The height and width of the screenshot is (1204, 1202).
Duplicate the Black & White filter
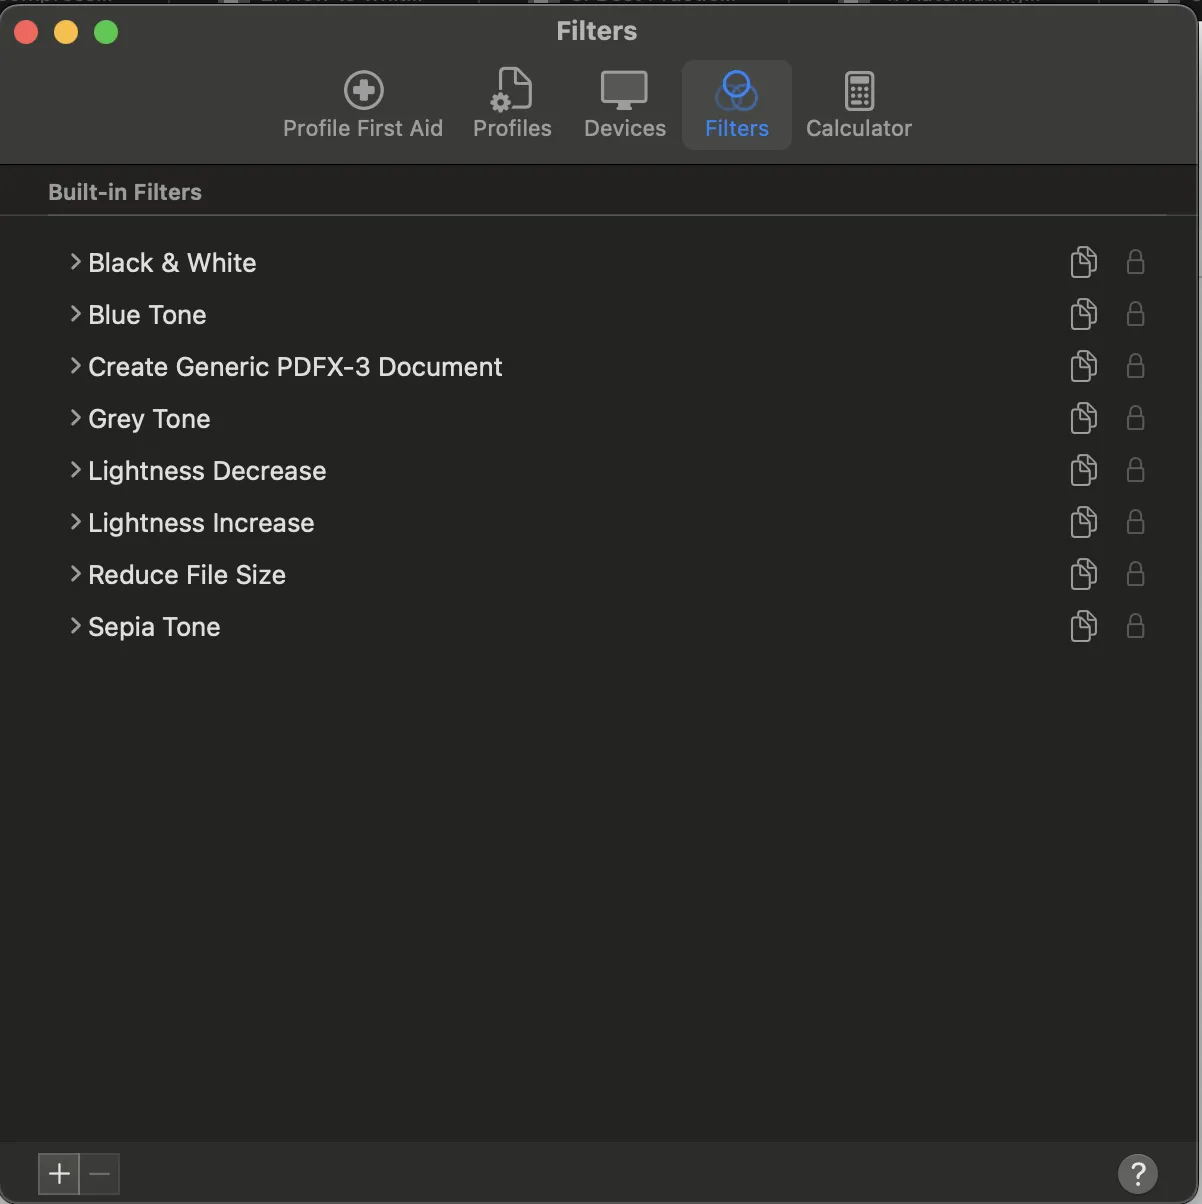1084,262
